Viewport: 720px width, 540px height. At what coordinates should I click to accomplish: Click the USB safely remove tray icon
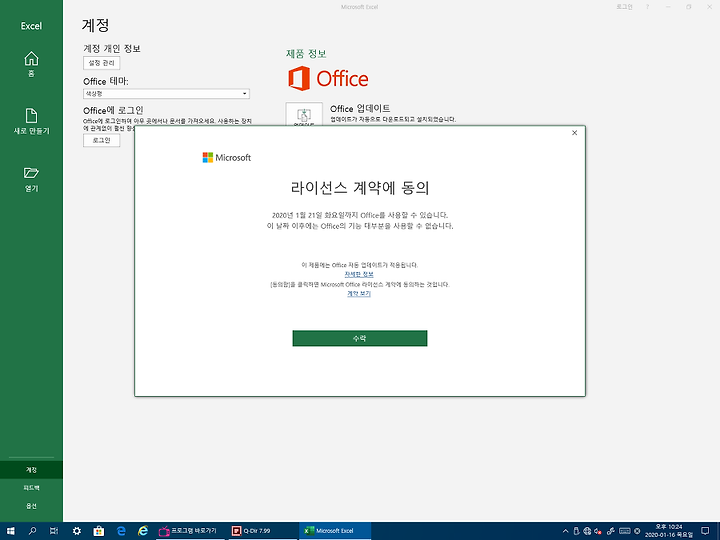(576, 531)
